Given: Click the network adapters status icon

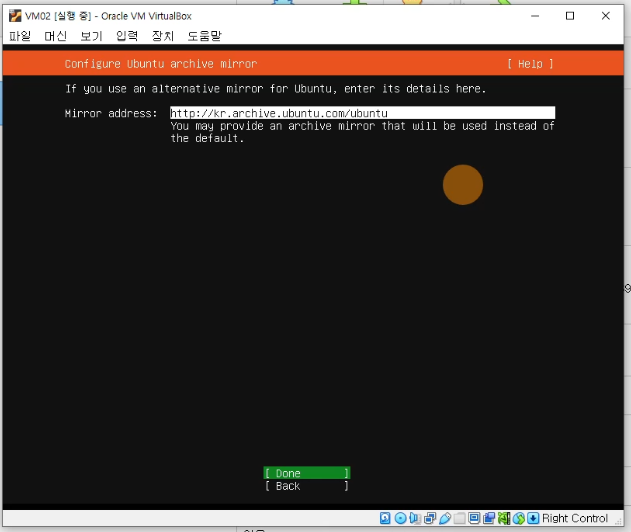Looking at the screenshot, I should 430,518.
